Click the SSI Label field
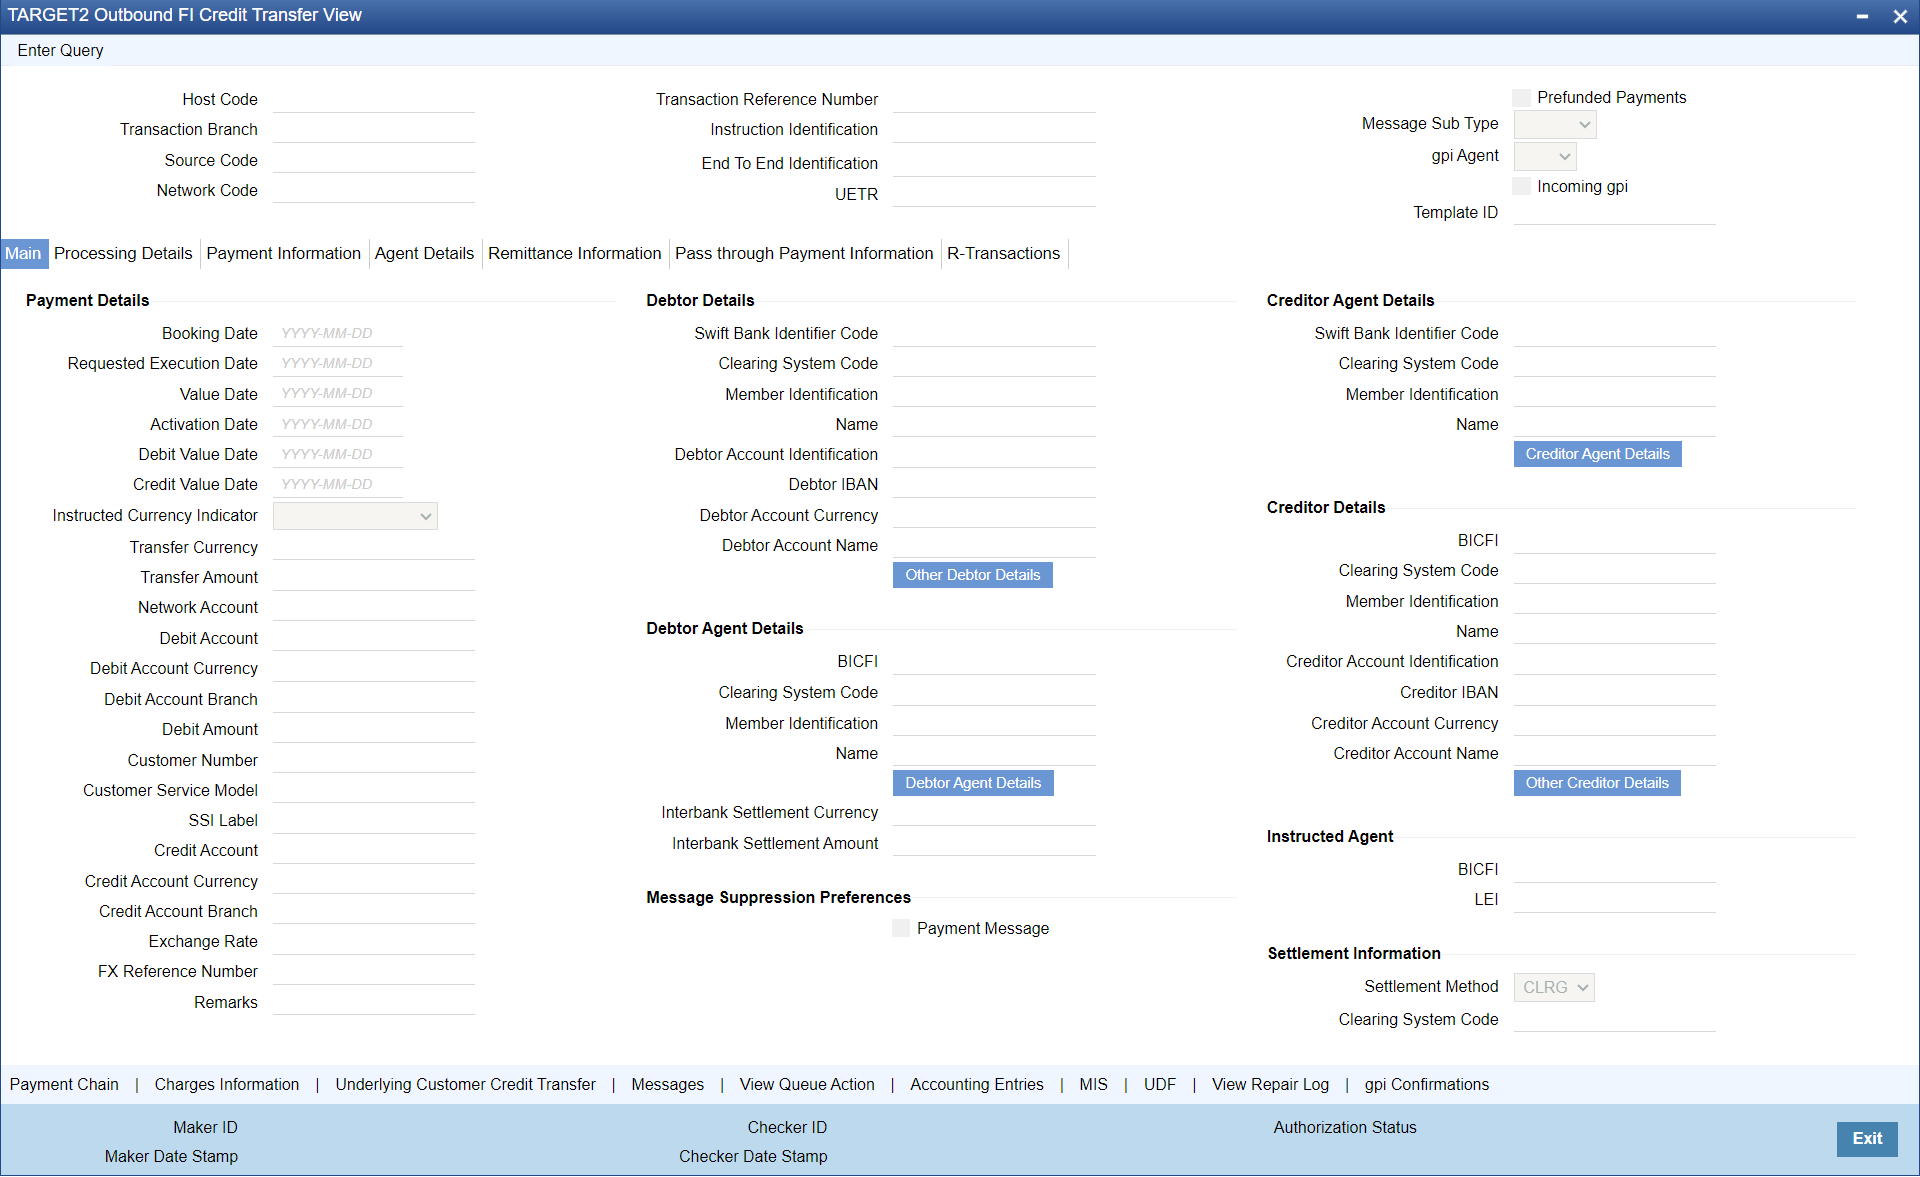Screen dimensions: 1920x1177 [374, 821]
